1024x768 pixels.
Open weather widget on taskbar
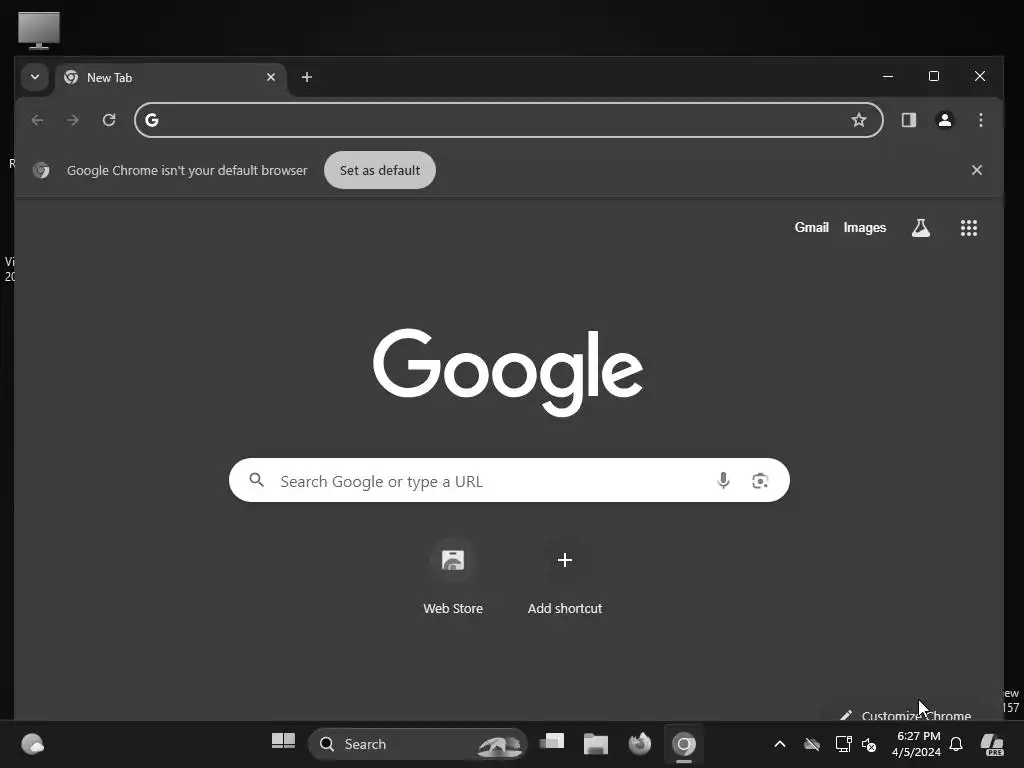pyautogui.click(x=33, y=744)
